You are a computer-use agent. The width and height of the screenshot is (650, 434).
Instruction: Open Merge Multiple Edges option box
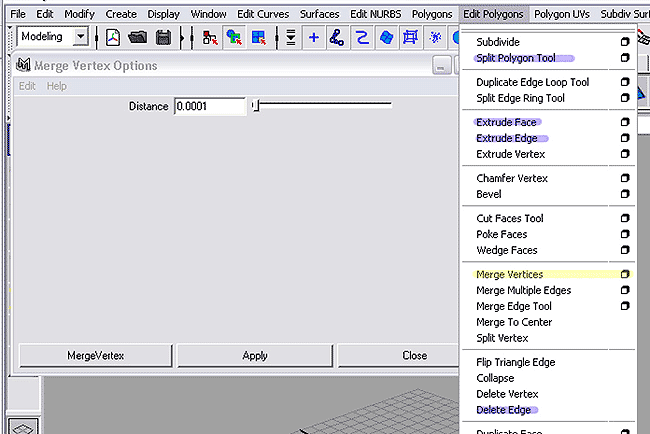coord(625,290)
